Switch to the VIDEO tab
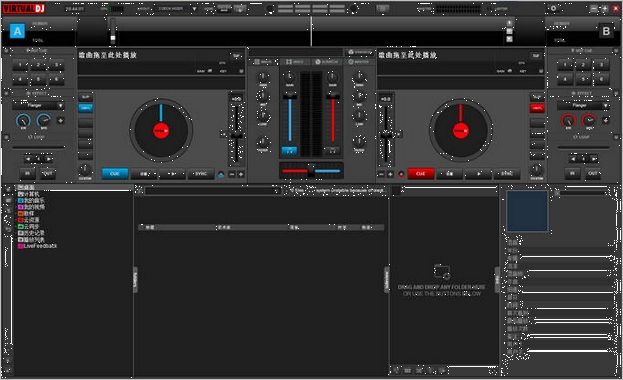623x380 pixels. click(295, 62)
